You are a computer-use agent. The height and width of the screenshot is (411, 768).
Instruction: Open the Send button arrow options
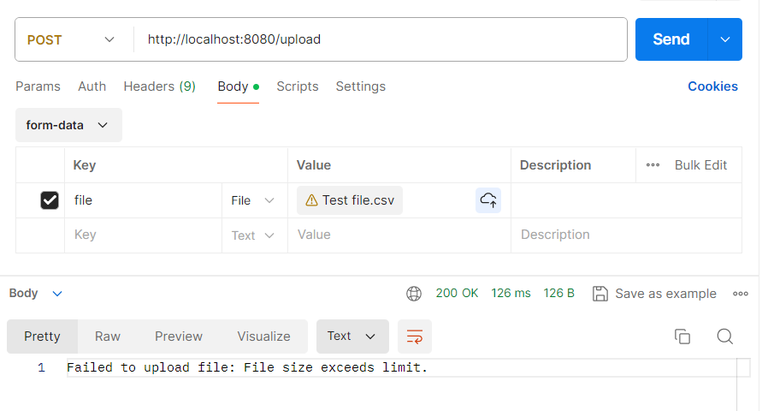[725, 40]
